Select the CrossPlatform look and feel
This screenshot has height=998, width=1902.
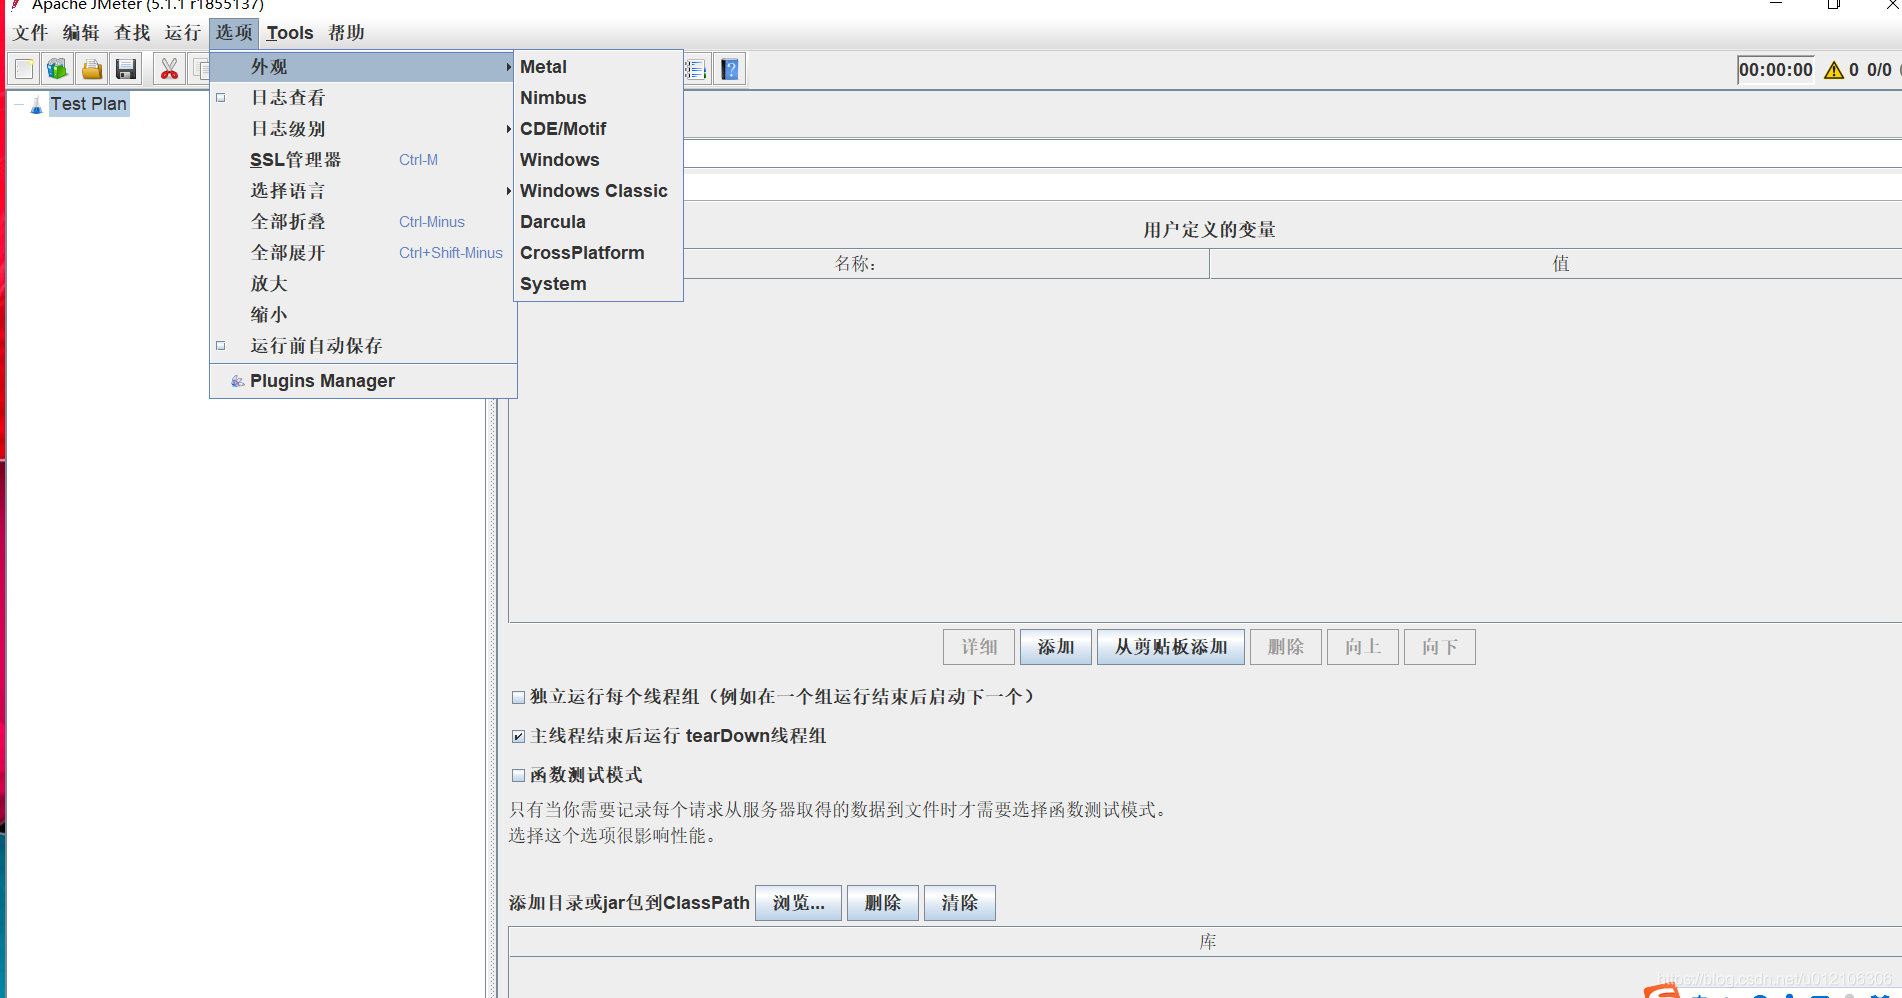pyautogui.click(x=598, y=253)
